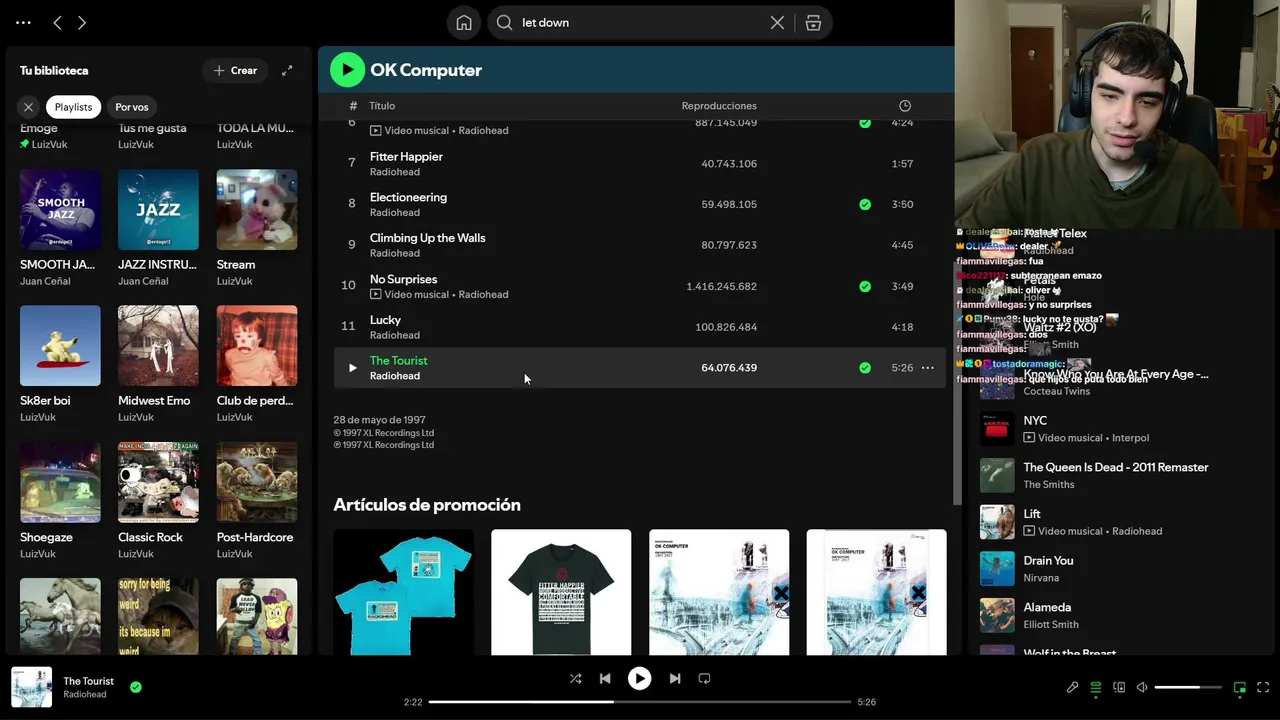This screenshot has width=1280, height=720.
Task: Go forward with the right arrow
Action: click(x=82, y=22)
